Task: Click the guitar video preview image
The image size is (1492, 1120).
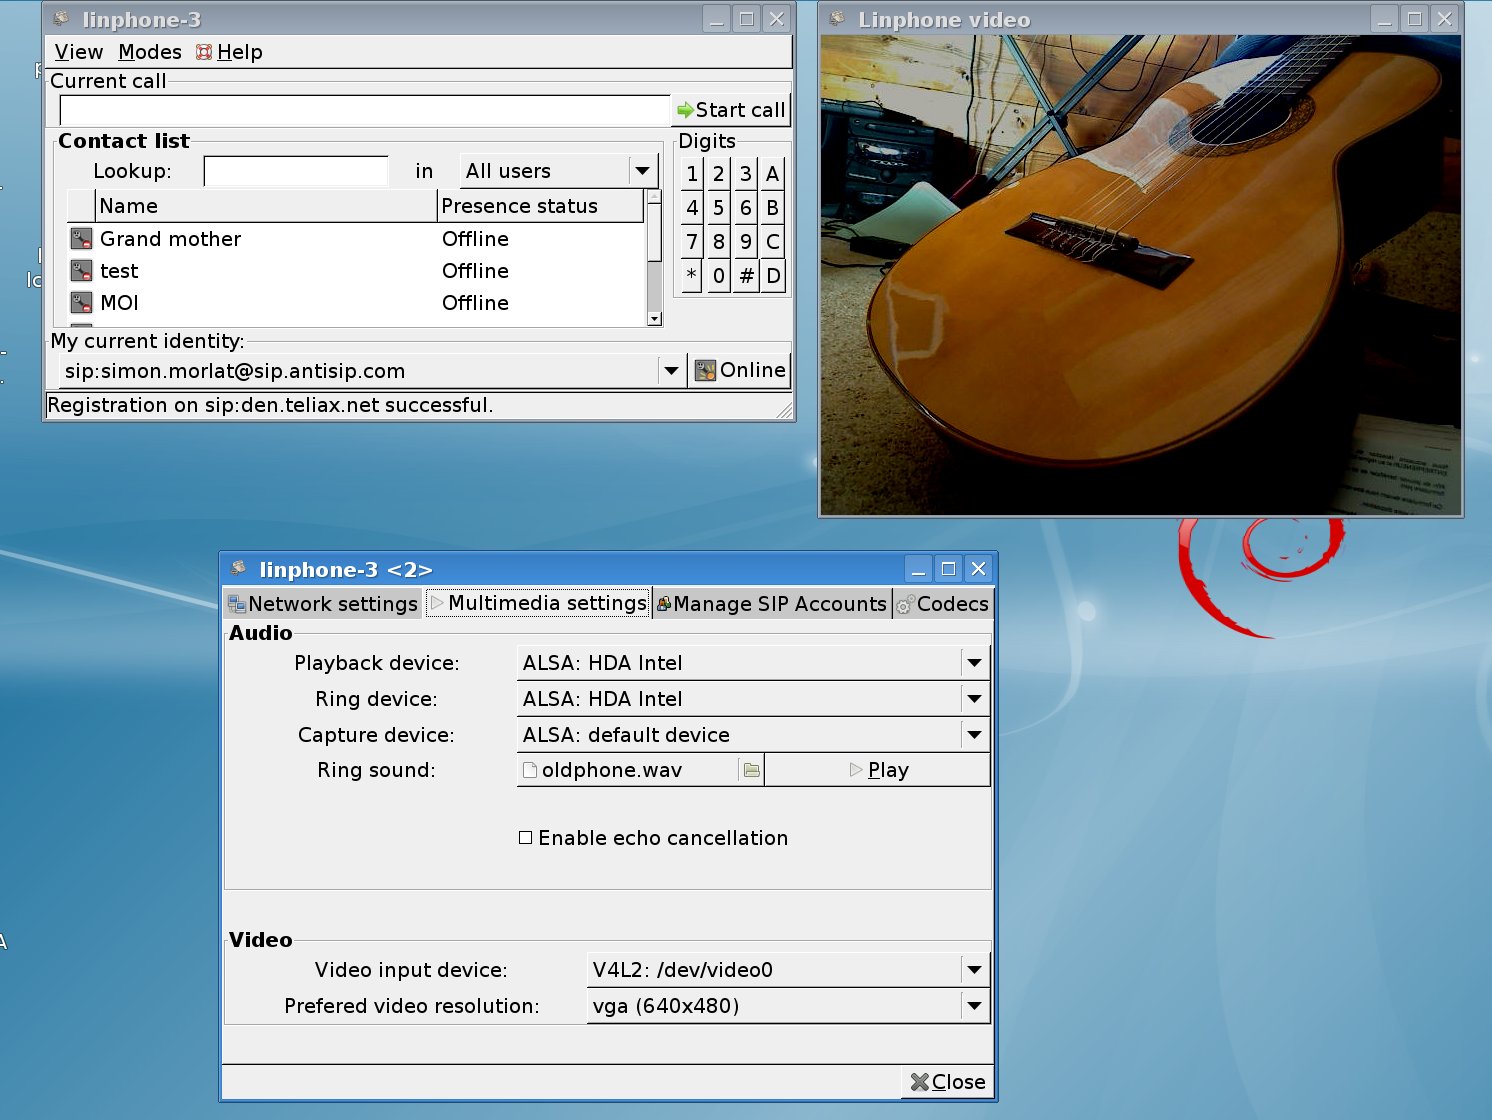Action: coord(1140,275)
